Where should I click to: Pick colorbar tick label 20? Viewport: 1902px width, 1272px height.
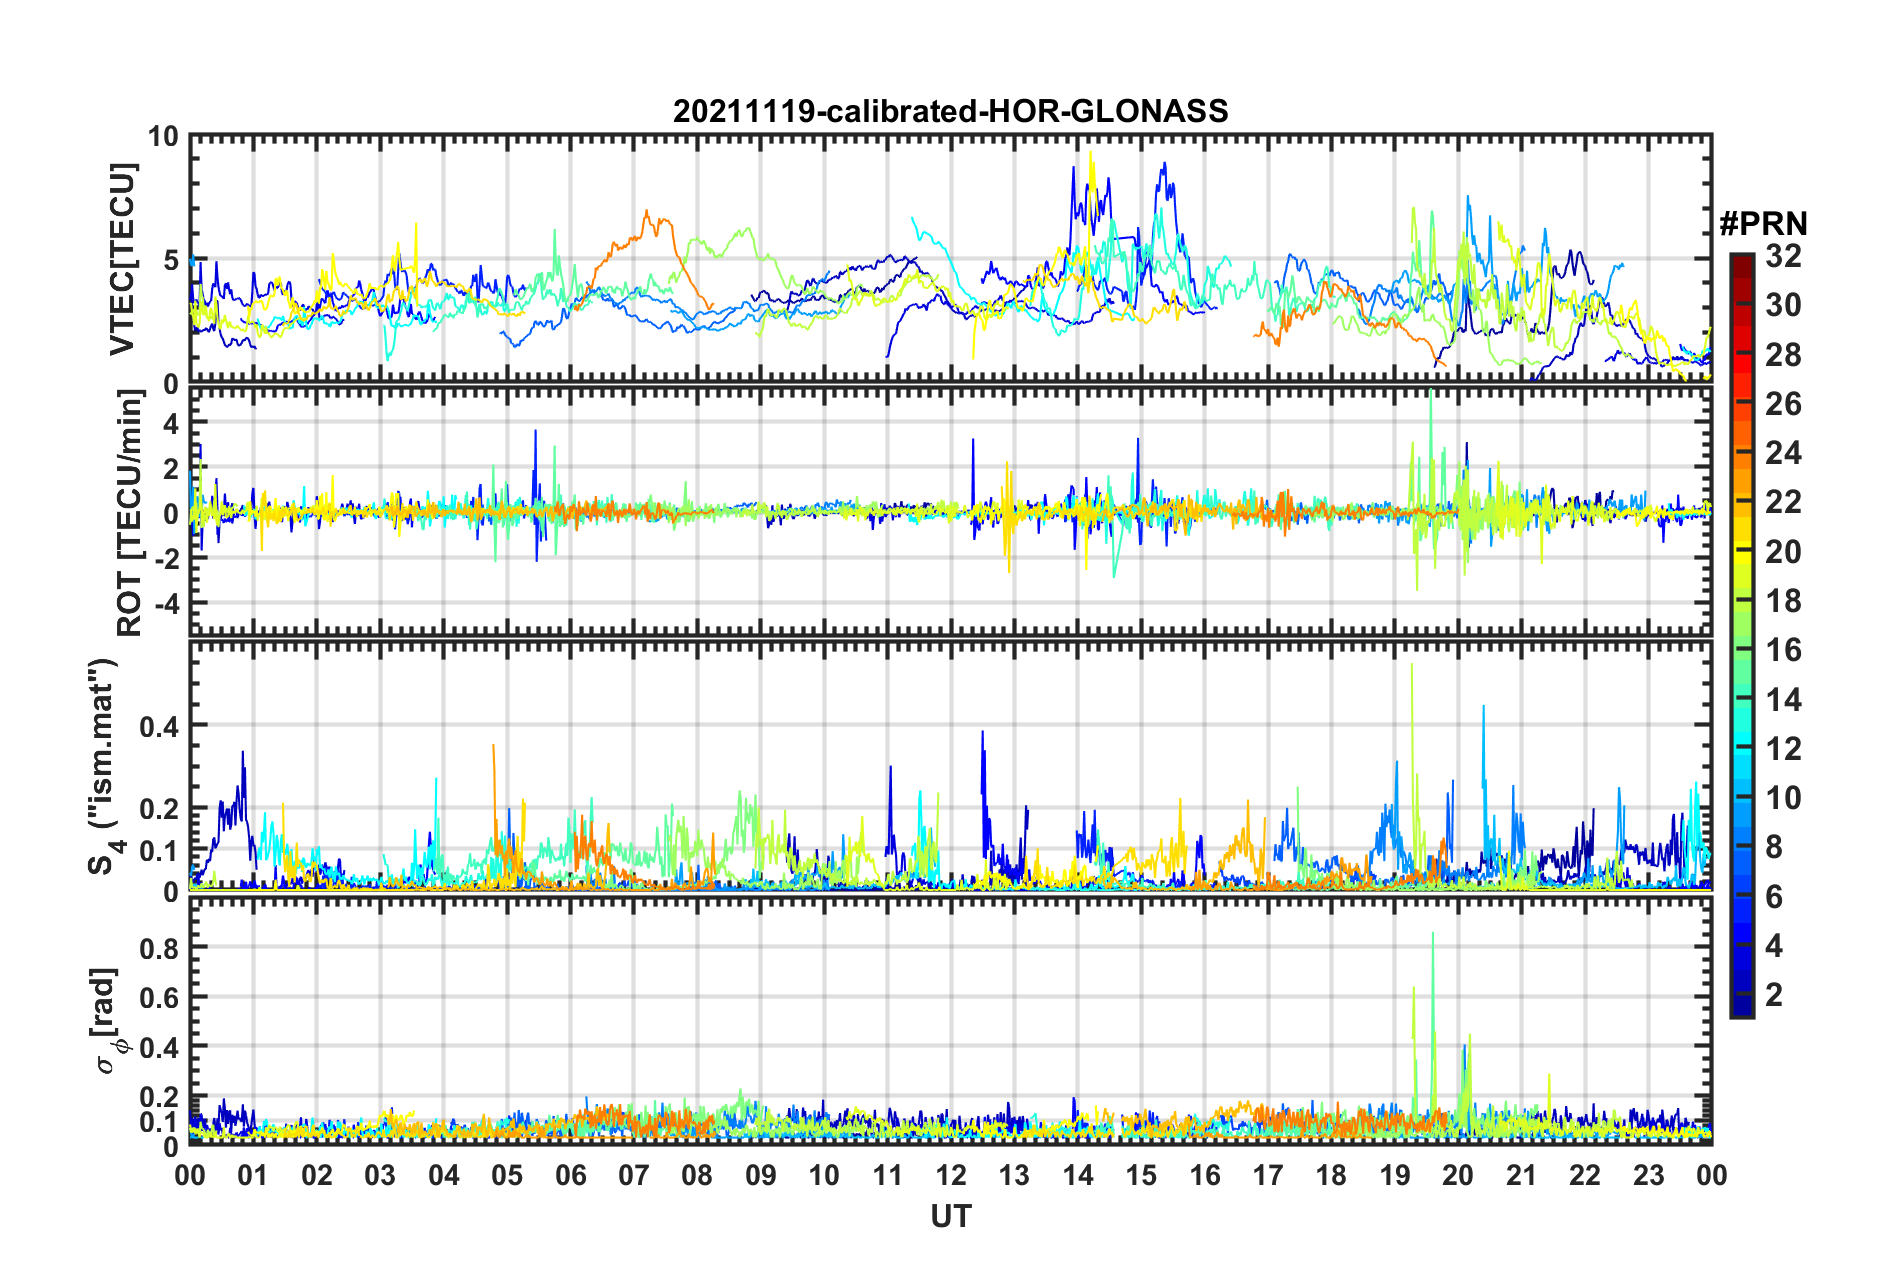coord(1783,552)
